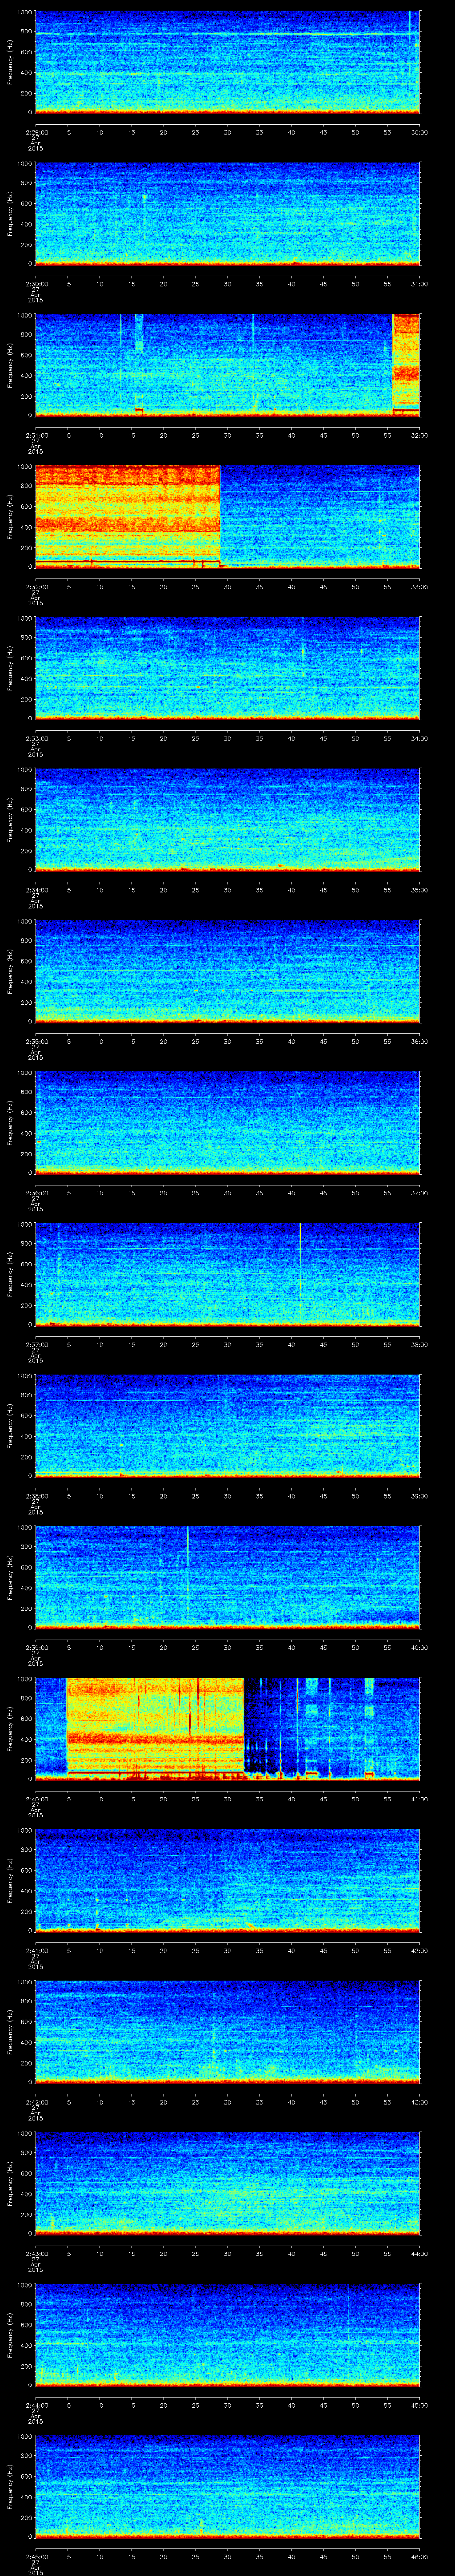Select the spectrogram panel starting at 2:45:00

coord(227,2486)
